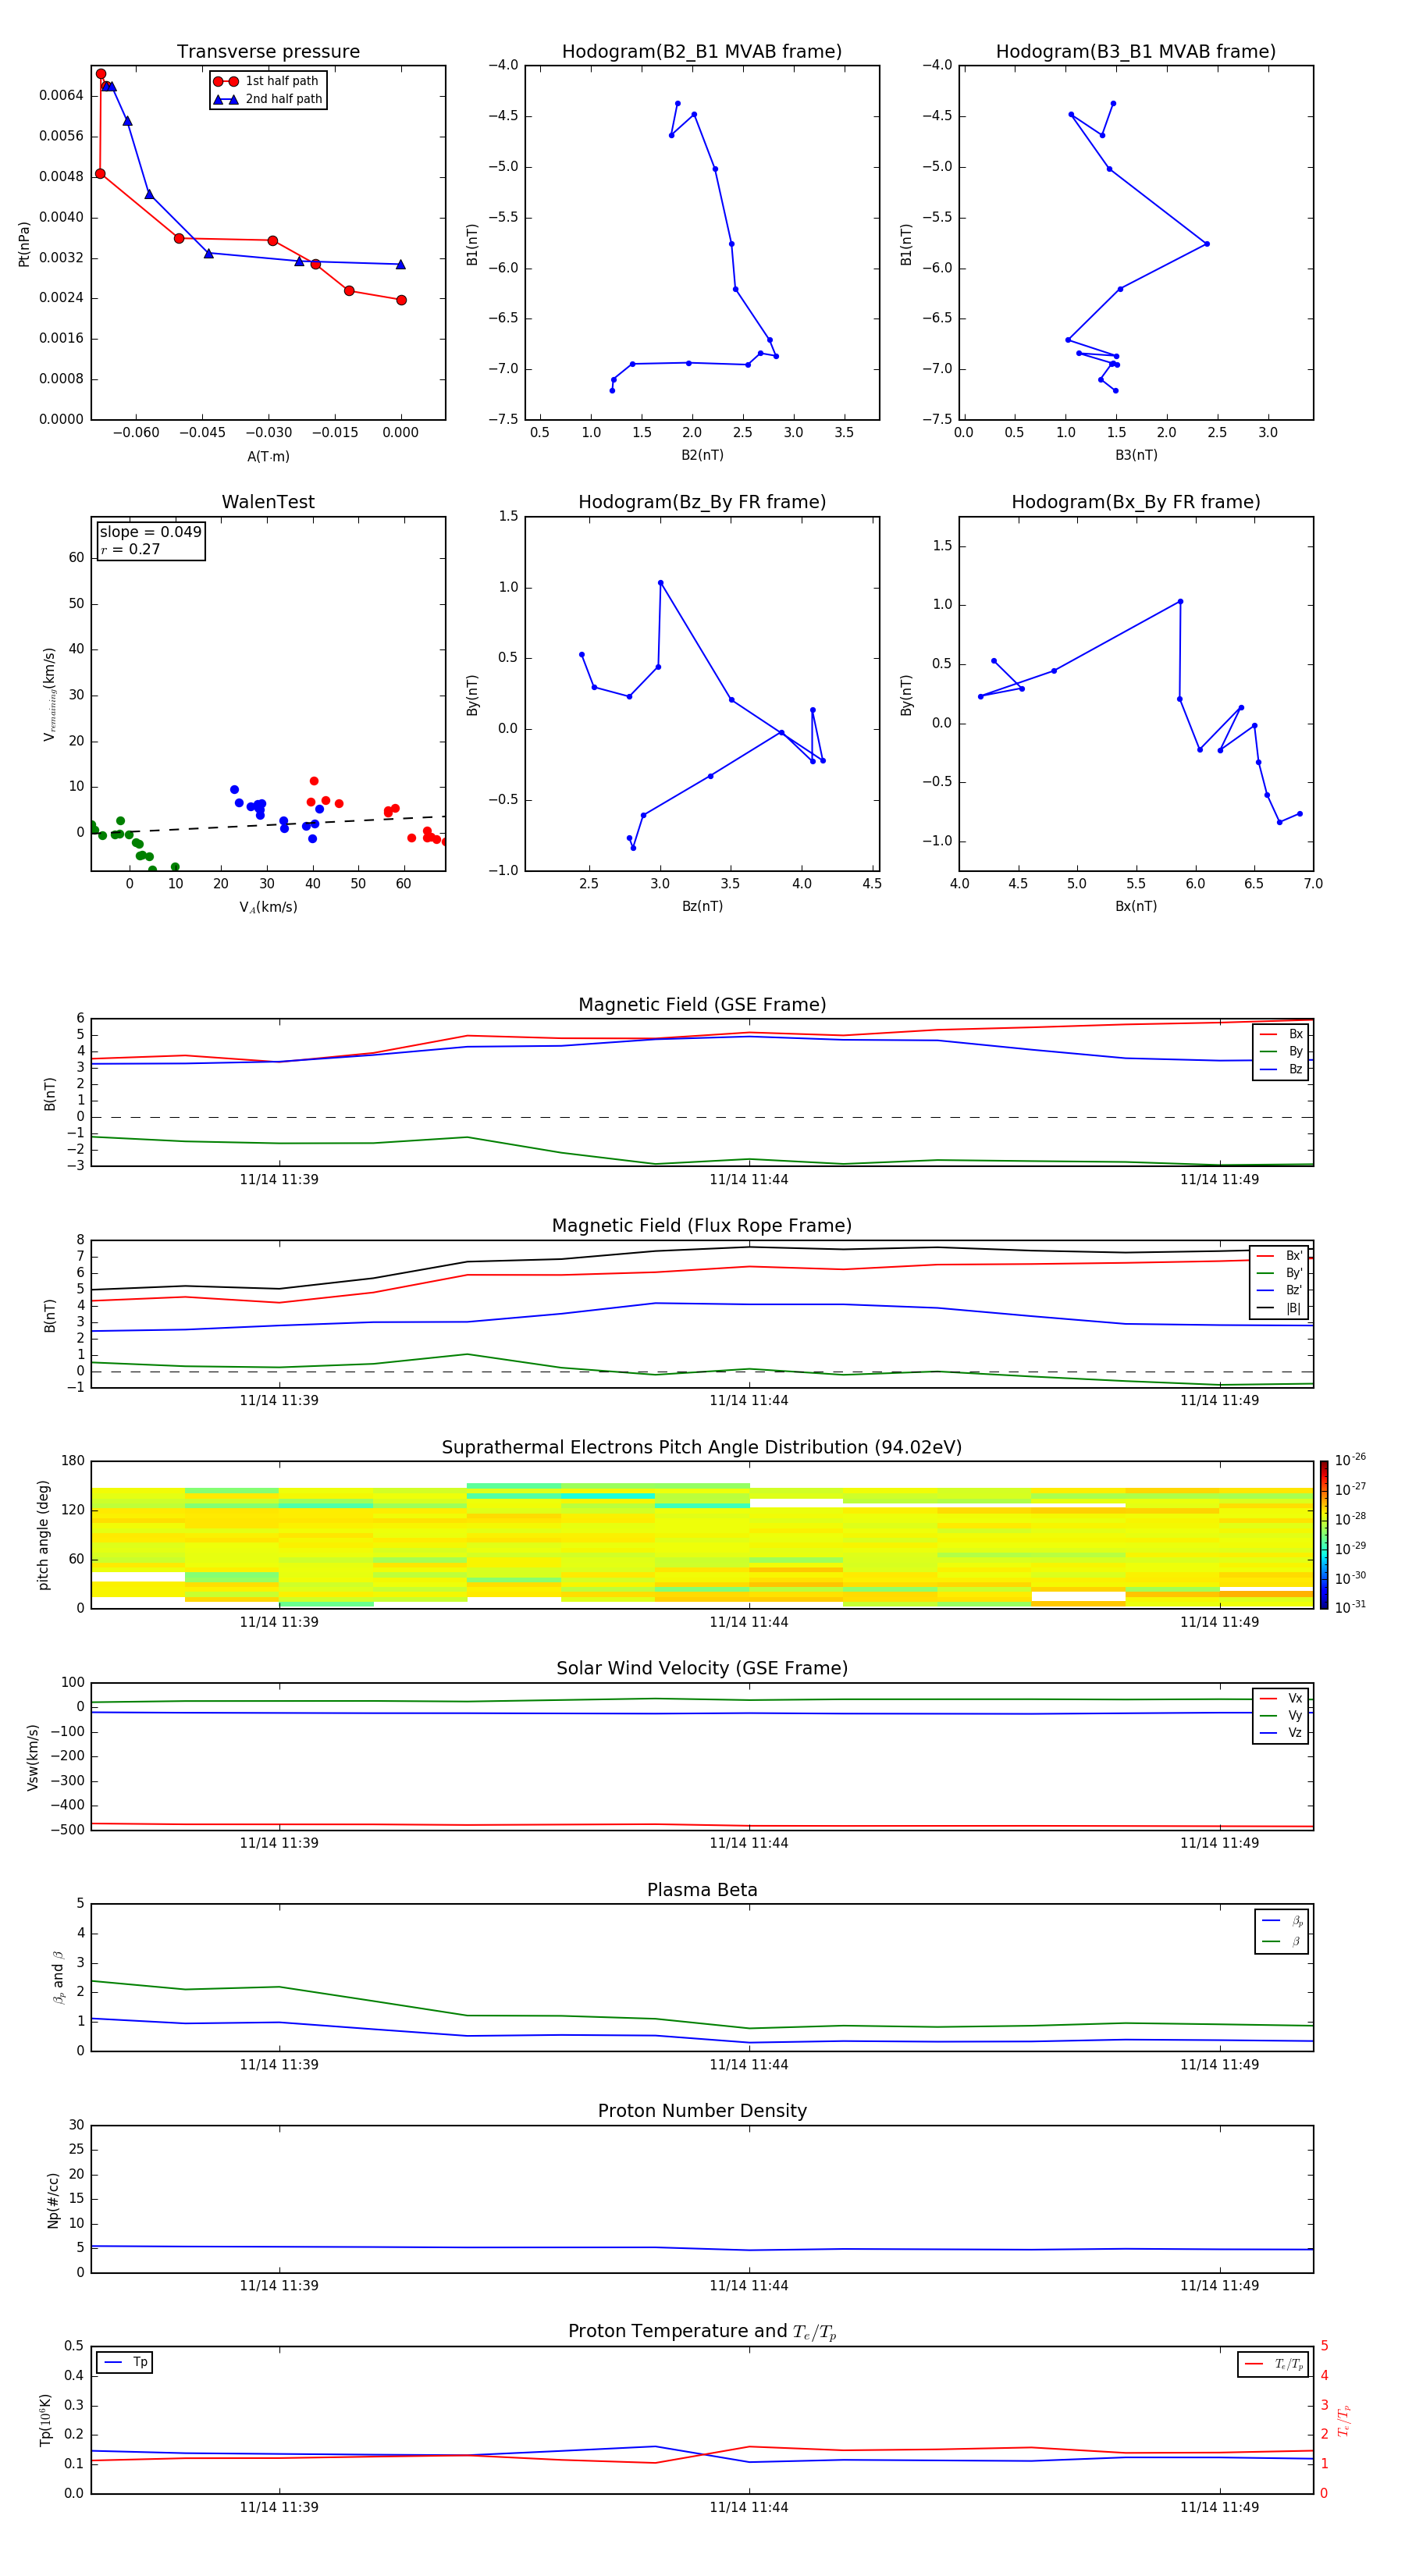The width and height of the screenshot is (1405, 2576).
Task: Click the B3(nT) axis label
Action: (x=1136, y=455)
